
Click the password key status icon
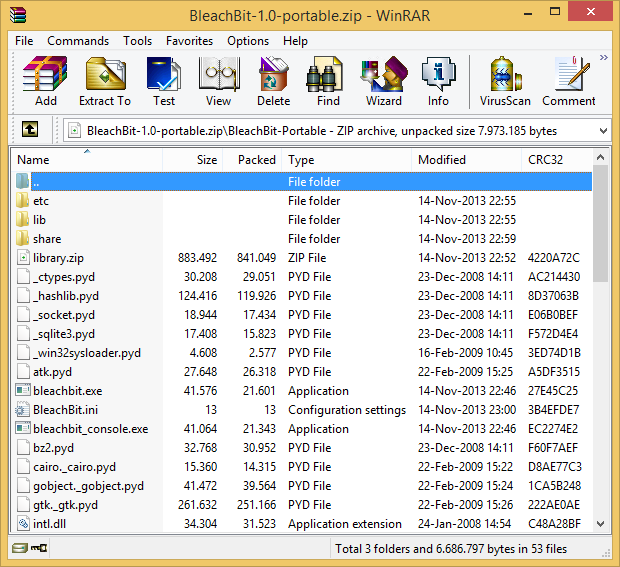pyautogui.click(x=39, y=548)
